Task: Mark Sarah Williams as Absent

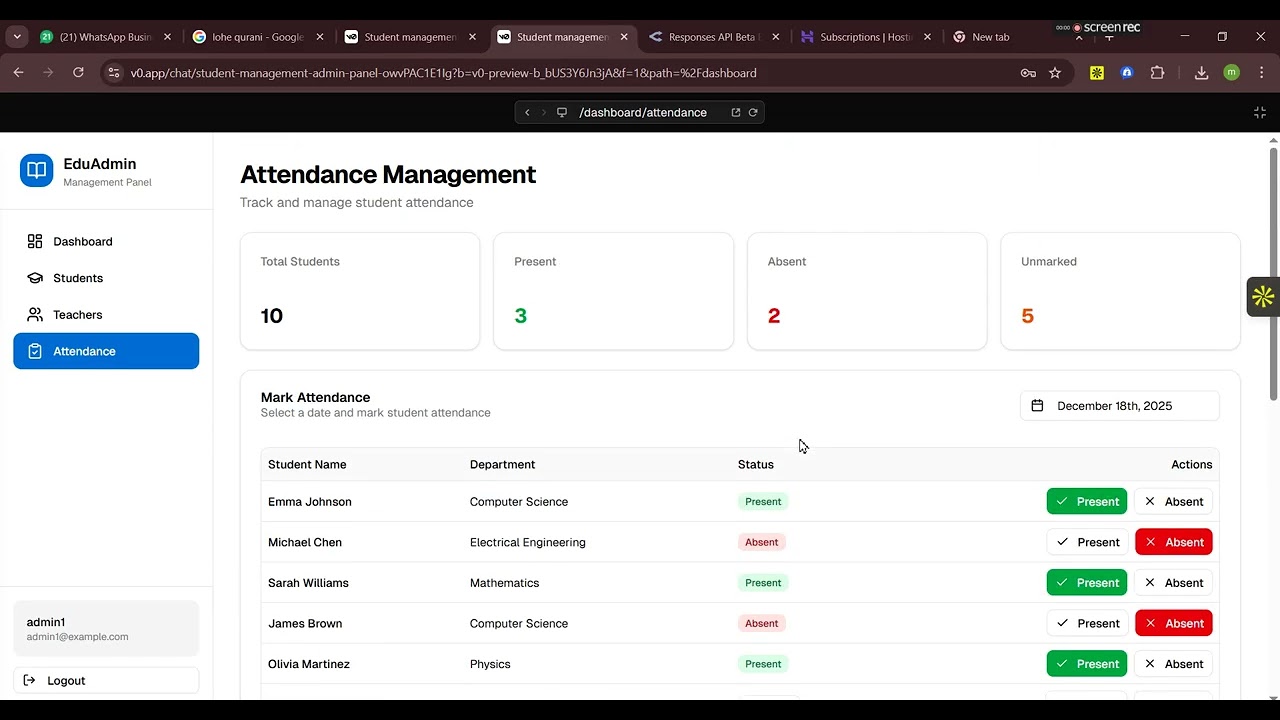Action: click(1174, 583)
